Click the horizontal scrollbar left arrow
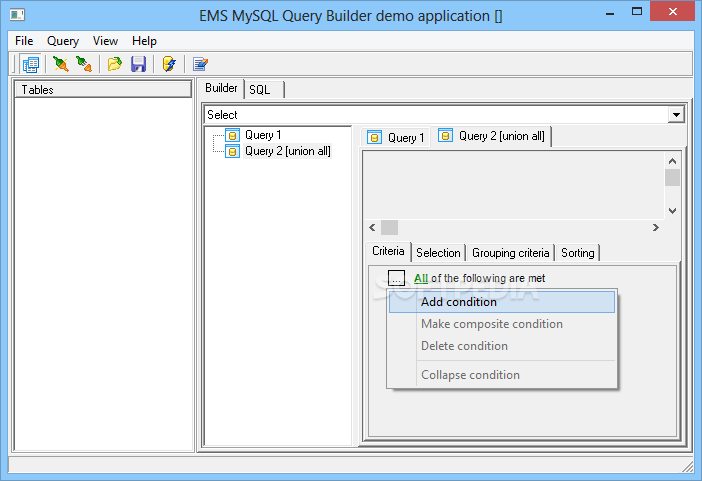This screenshot has width=702, height=481. 372,228
